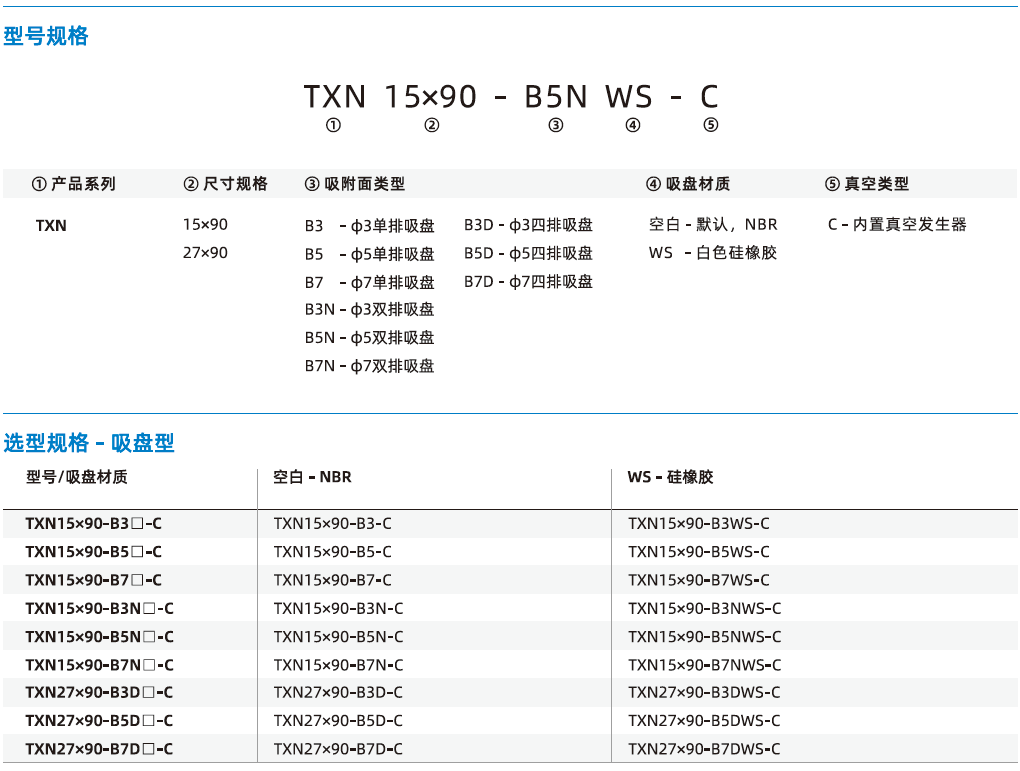
Task: Click the column header ④ 吸盘材质
Action: [688, 184]
